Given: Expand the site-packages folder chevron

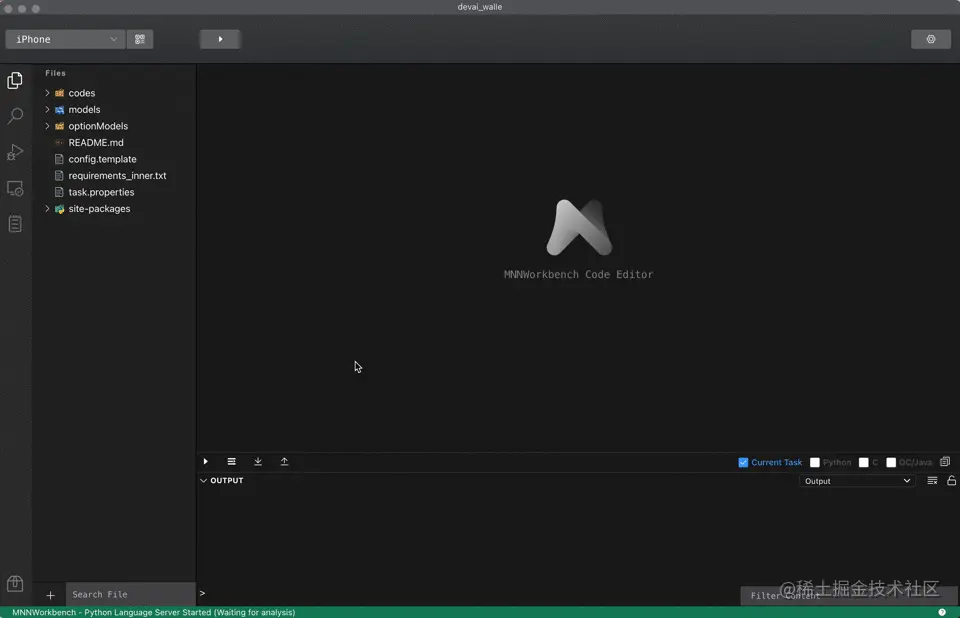Looking at the screenshot, I should [47, 209].
